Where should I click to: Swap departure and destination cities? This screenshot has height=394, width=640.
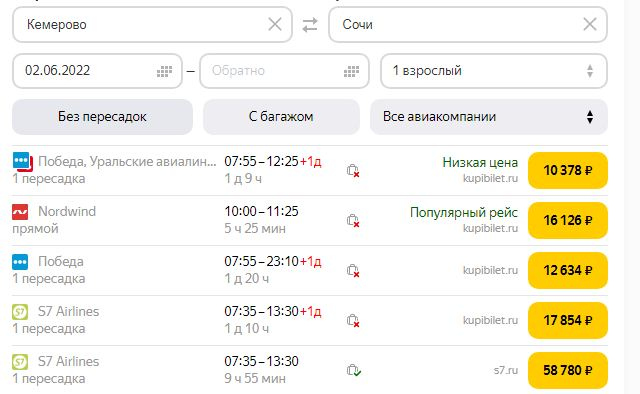(x=310, y=25)
